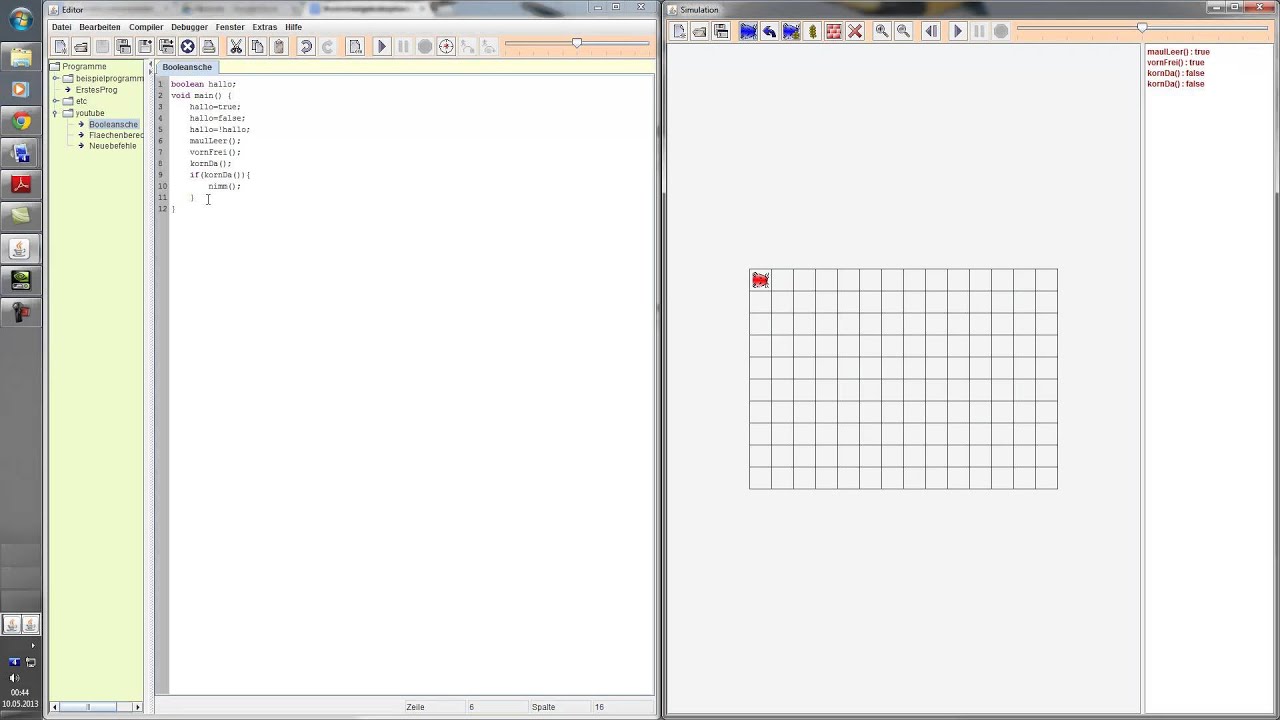The width and height of the screenshot is (1280, 720).
Task: Expand the etc folder node
Action: click(x=57, y=101)
